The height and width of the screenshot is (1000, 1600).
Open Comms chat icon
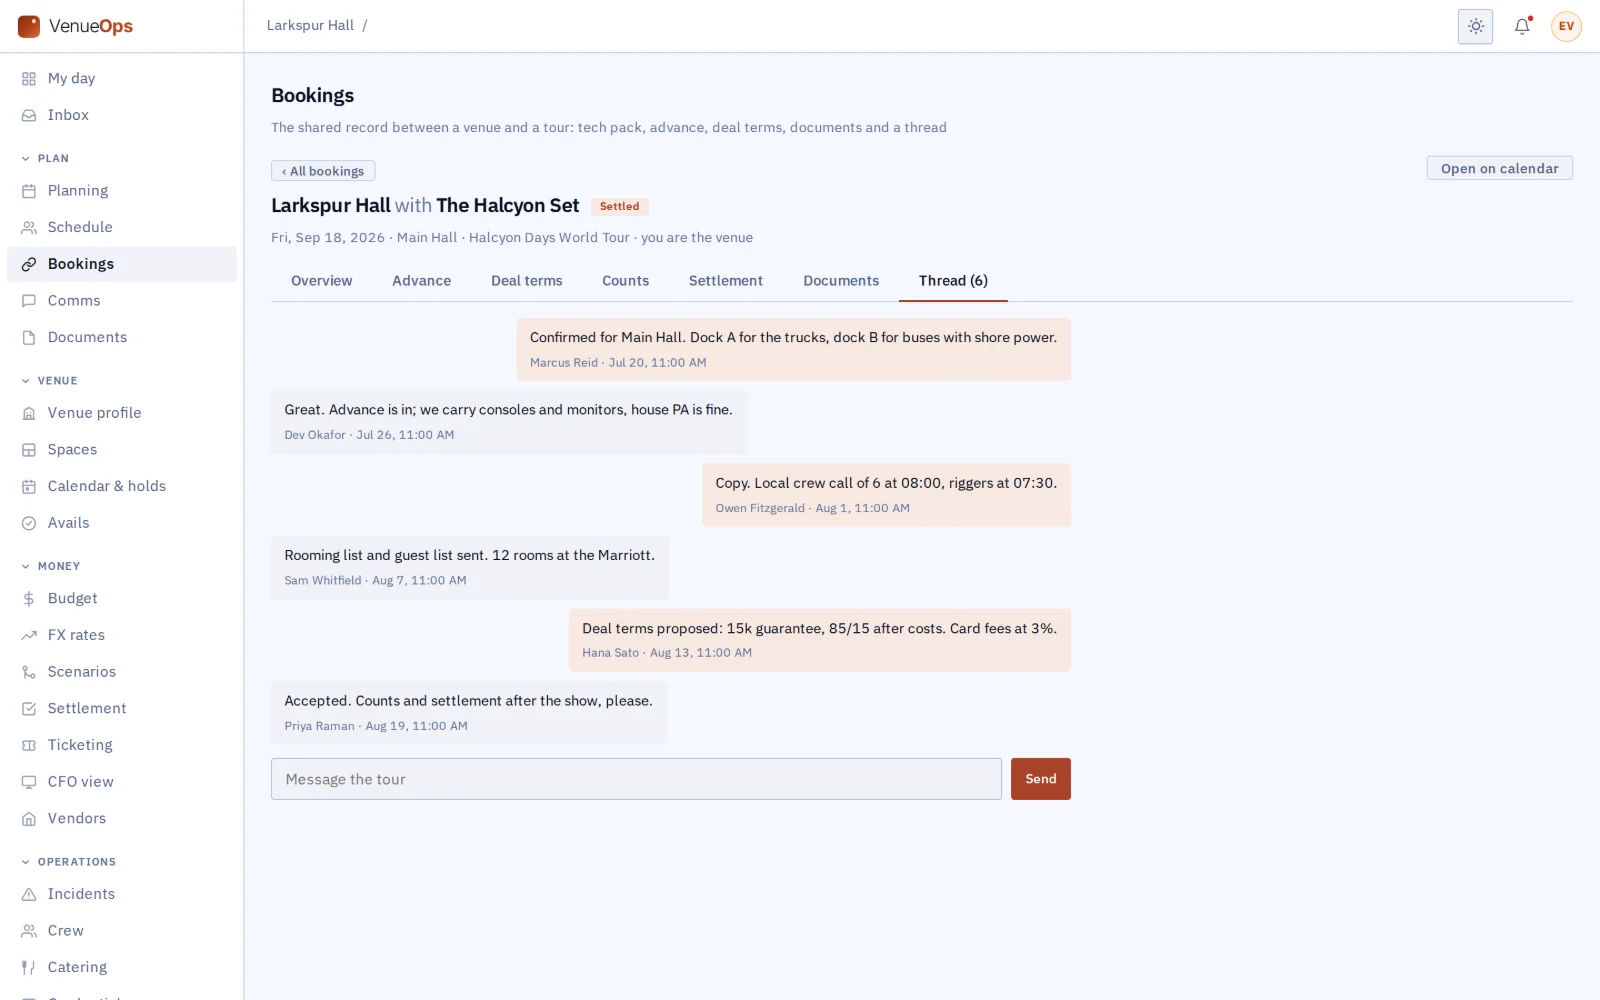tap(29, 300)
